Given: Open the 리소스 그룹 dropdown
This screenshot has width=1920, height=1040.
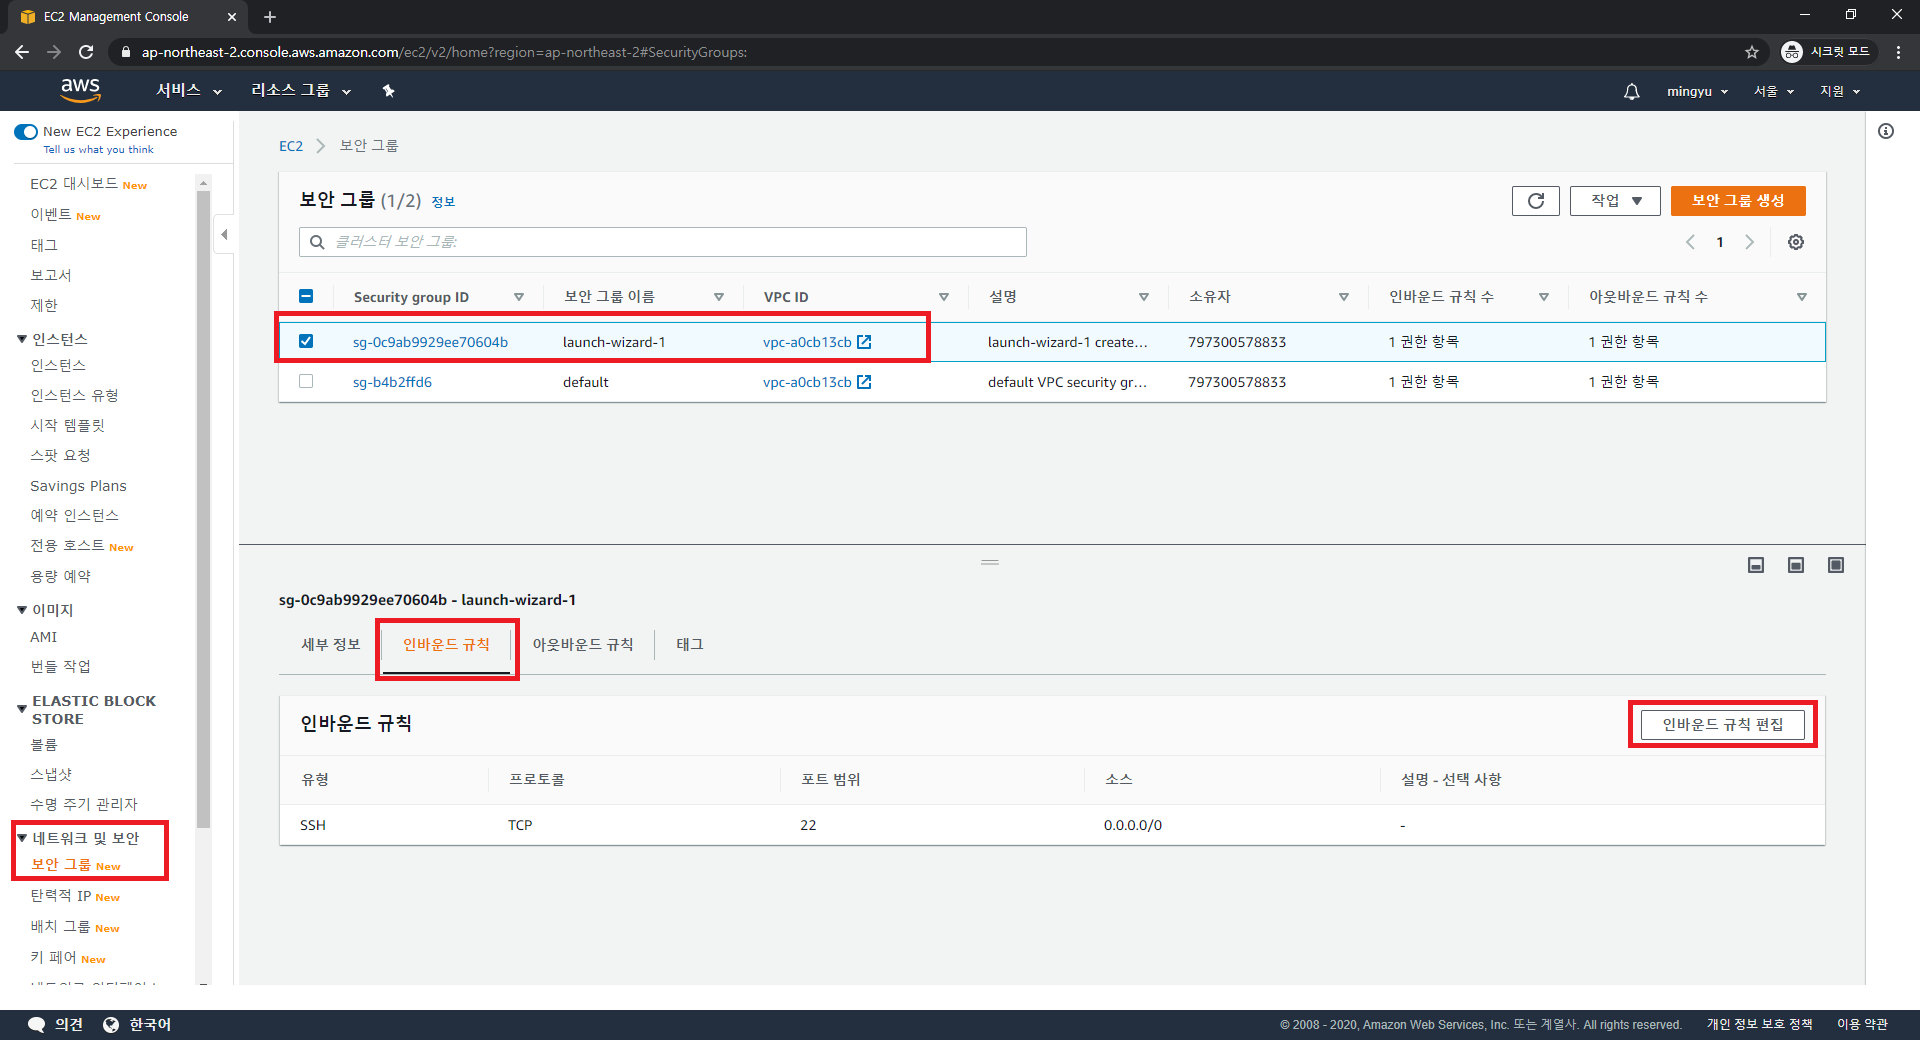Looking at the screenshot, I should point(301,90).
